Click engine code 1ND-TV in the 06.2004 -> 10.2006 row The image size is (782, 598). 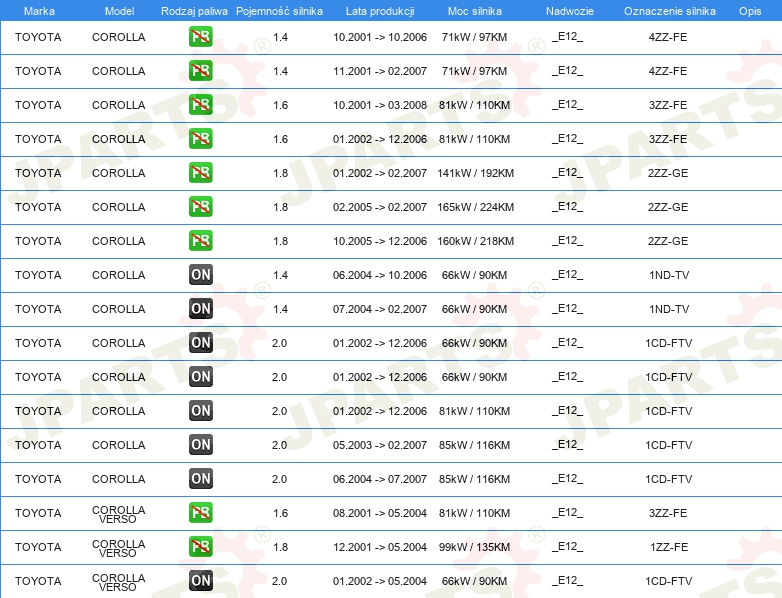[x=669, y=275]
